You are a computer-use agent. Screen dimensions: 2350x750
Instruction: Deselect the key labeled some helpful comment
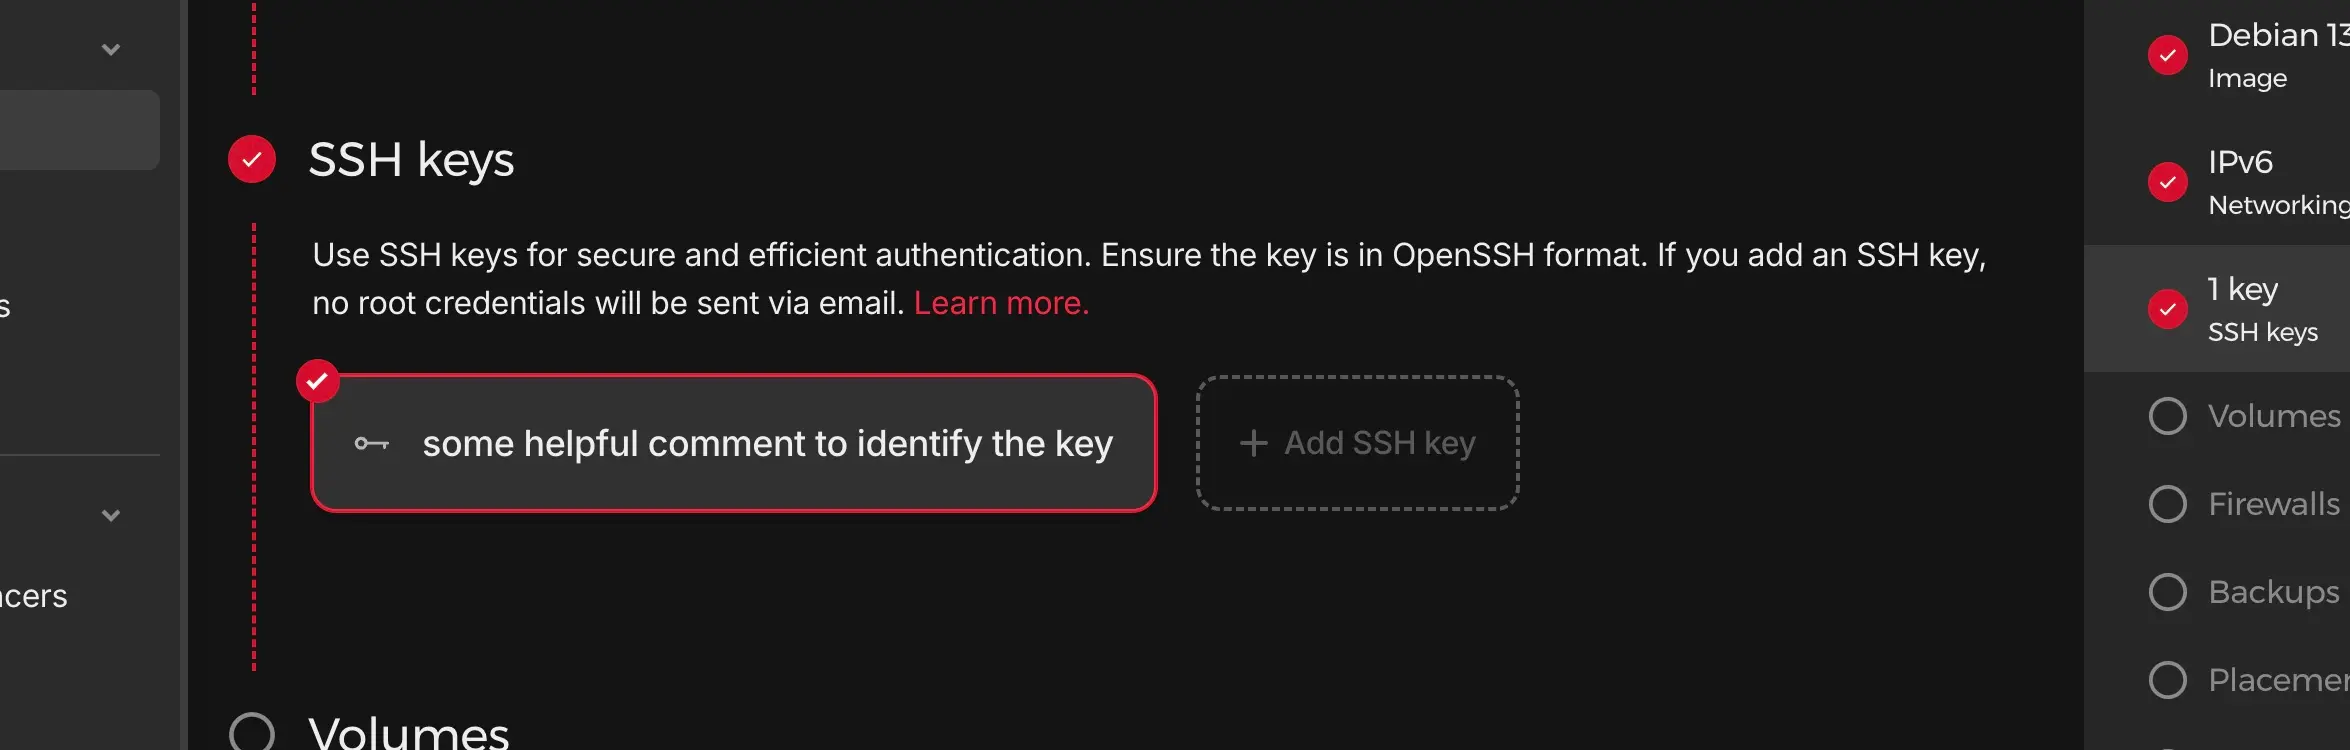(x=733, y=443)
